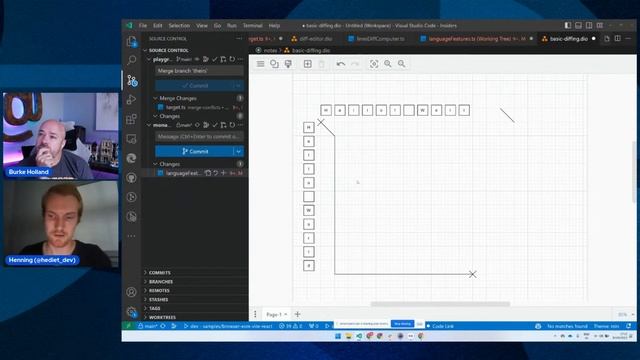640x360 pixels.
Task: Open errors and warnings status bar indicator
Action: pos(291,326)
